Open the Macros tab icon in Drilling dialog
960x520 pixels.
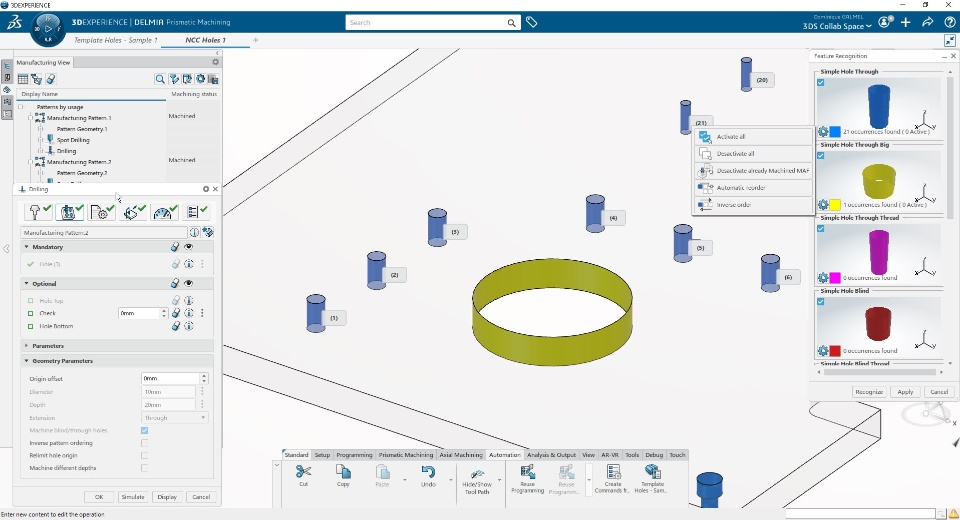point(133,212)
